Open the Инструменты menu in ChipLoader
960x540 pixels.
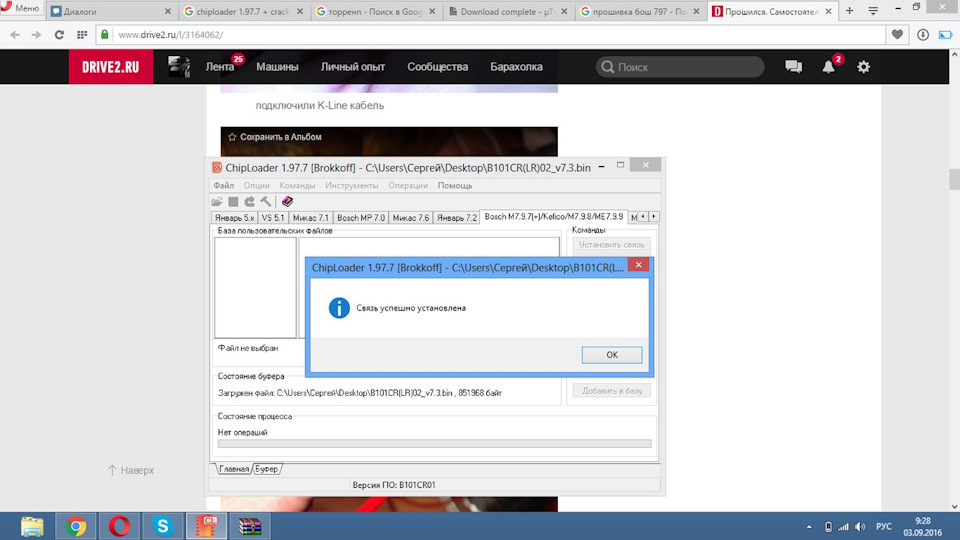pyautogui.click(x=351, y=186)
